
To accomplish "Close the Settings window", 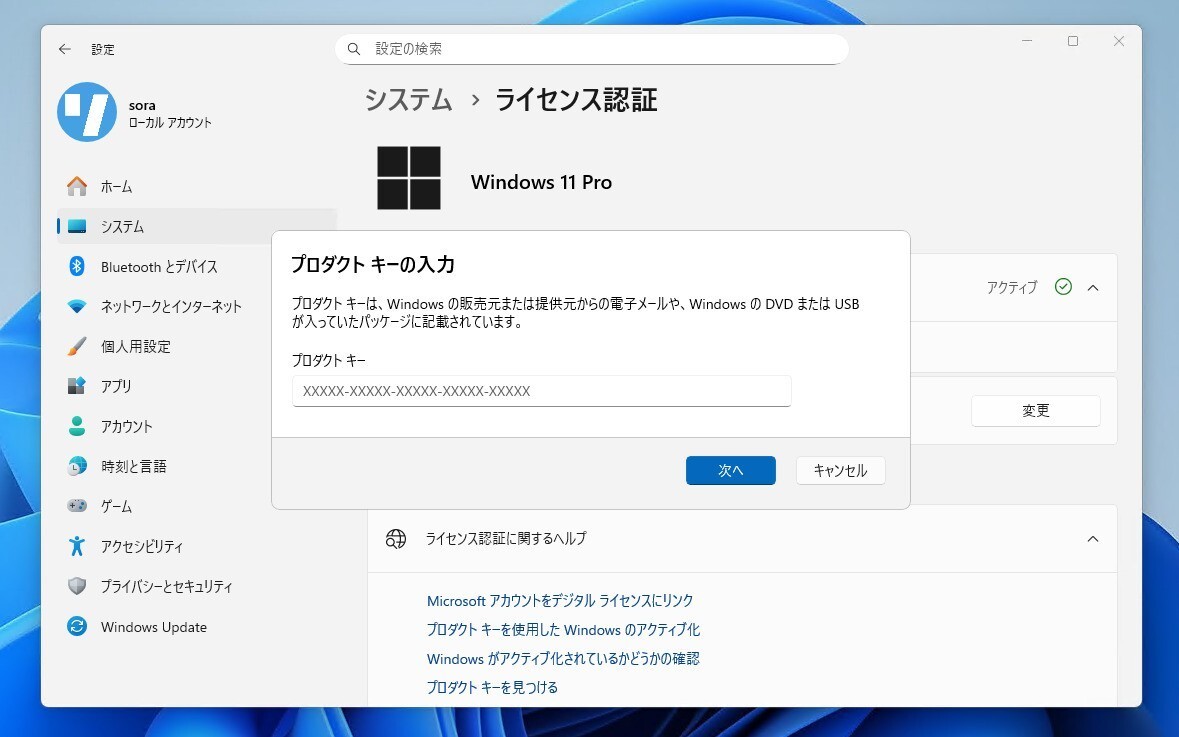I will point(1119,41).
